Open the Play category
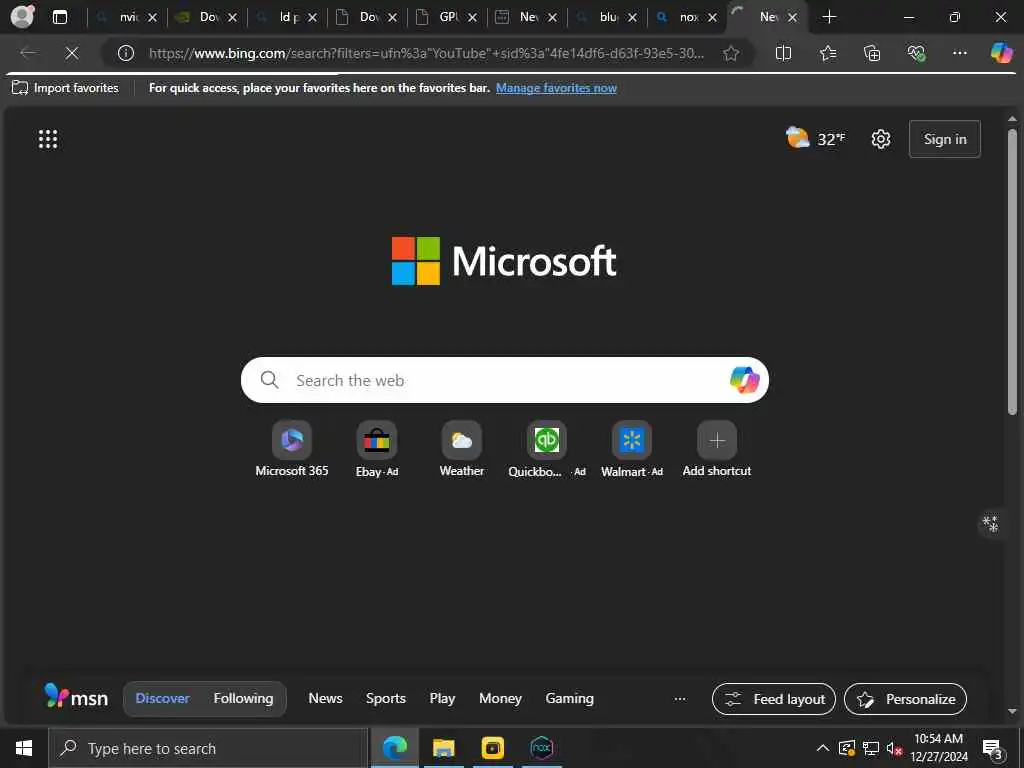The width and height of the screenshot is (1024, 768). (442, 698)
